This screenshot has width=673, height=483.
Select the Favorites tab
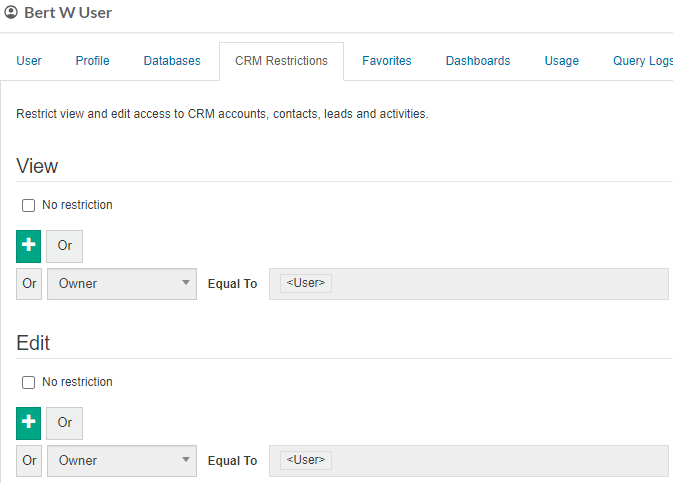(386, 61)
